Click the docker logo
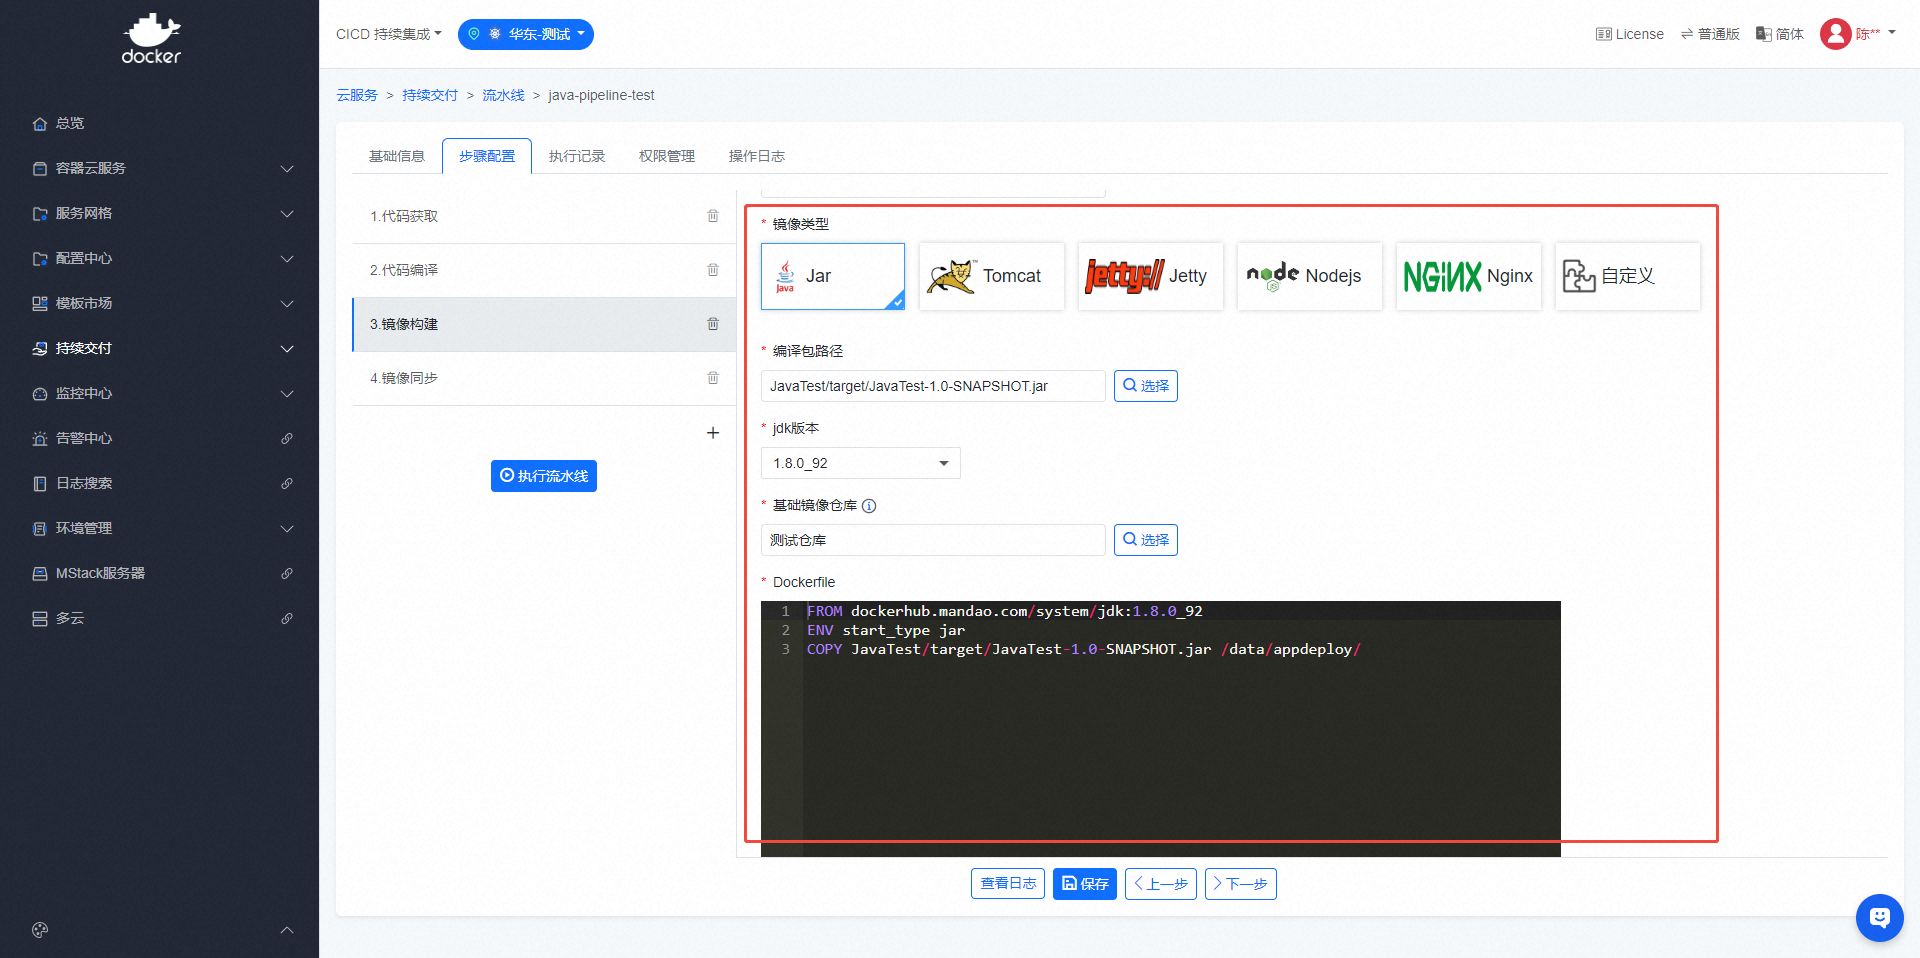 [152, 40]
